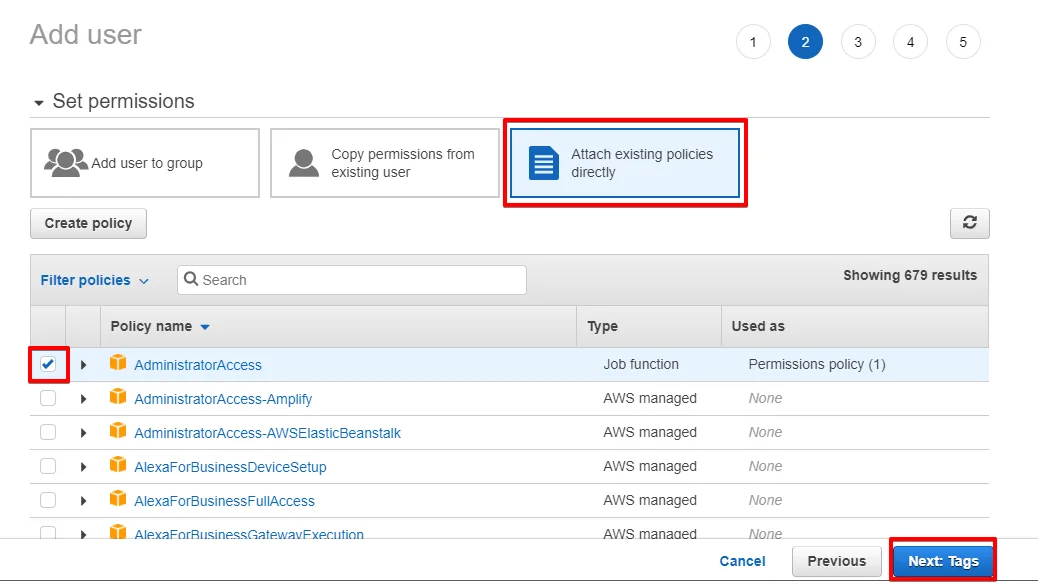The image size is (1038, 585).
Task: Click the Next: Tags button
Action: click(x=941, y=561)
